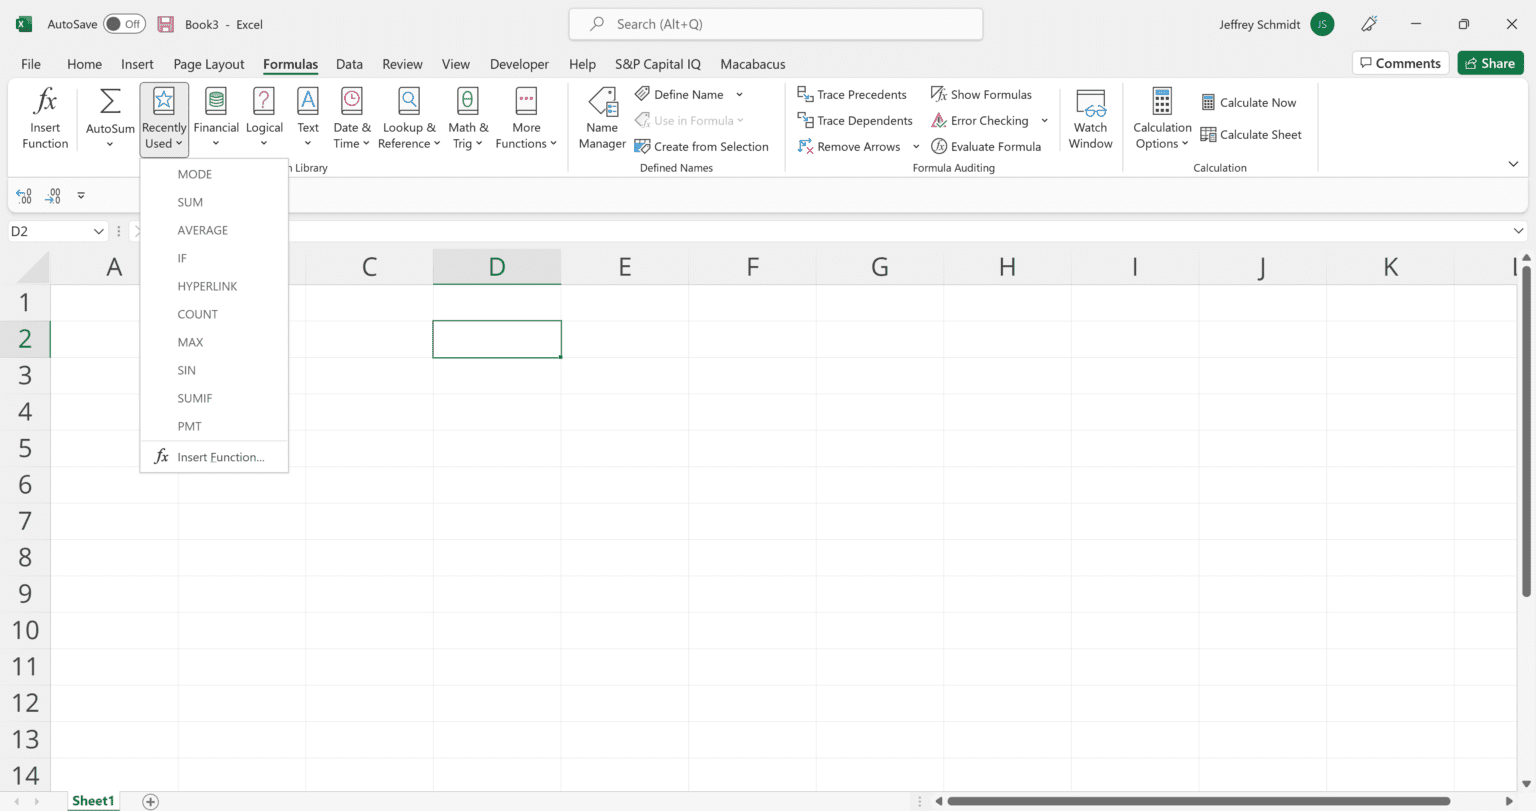Collapse the ribbon with the chevron

click(1513, 163)
